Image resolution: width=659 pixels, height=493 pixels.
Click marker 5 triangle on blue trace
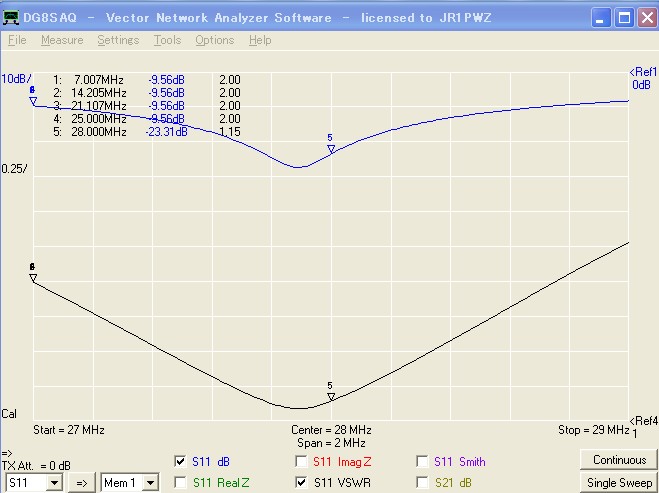pos(331,149)
